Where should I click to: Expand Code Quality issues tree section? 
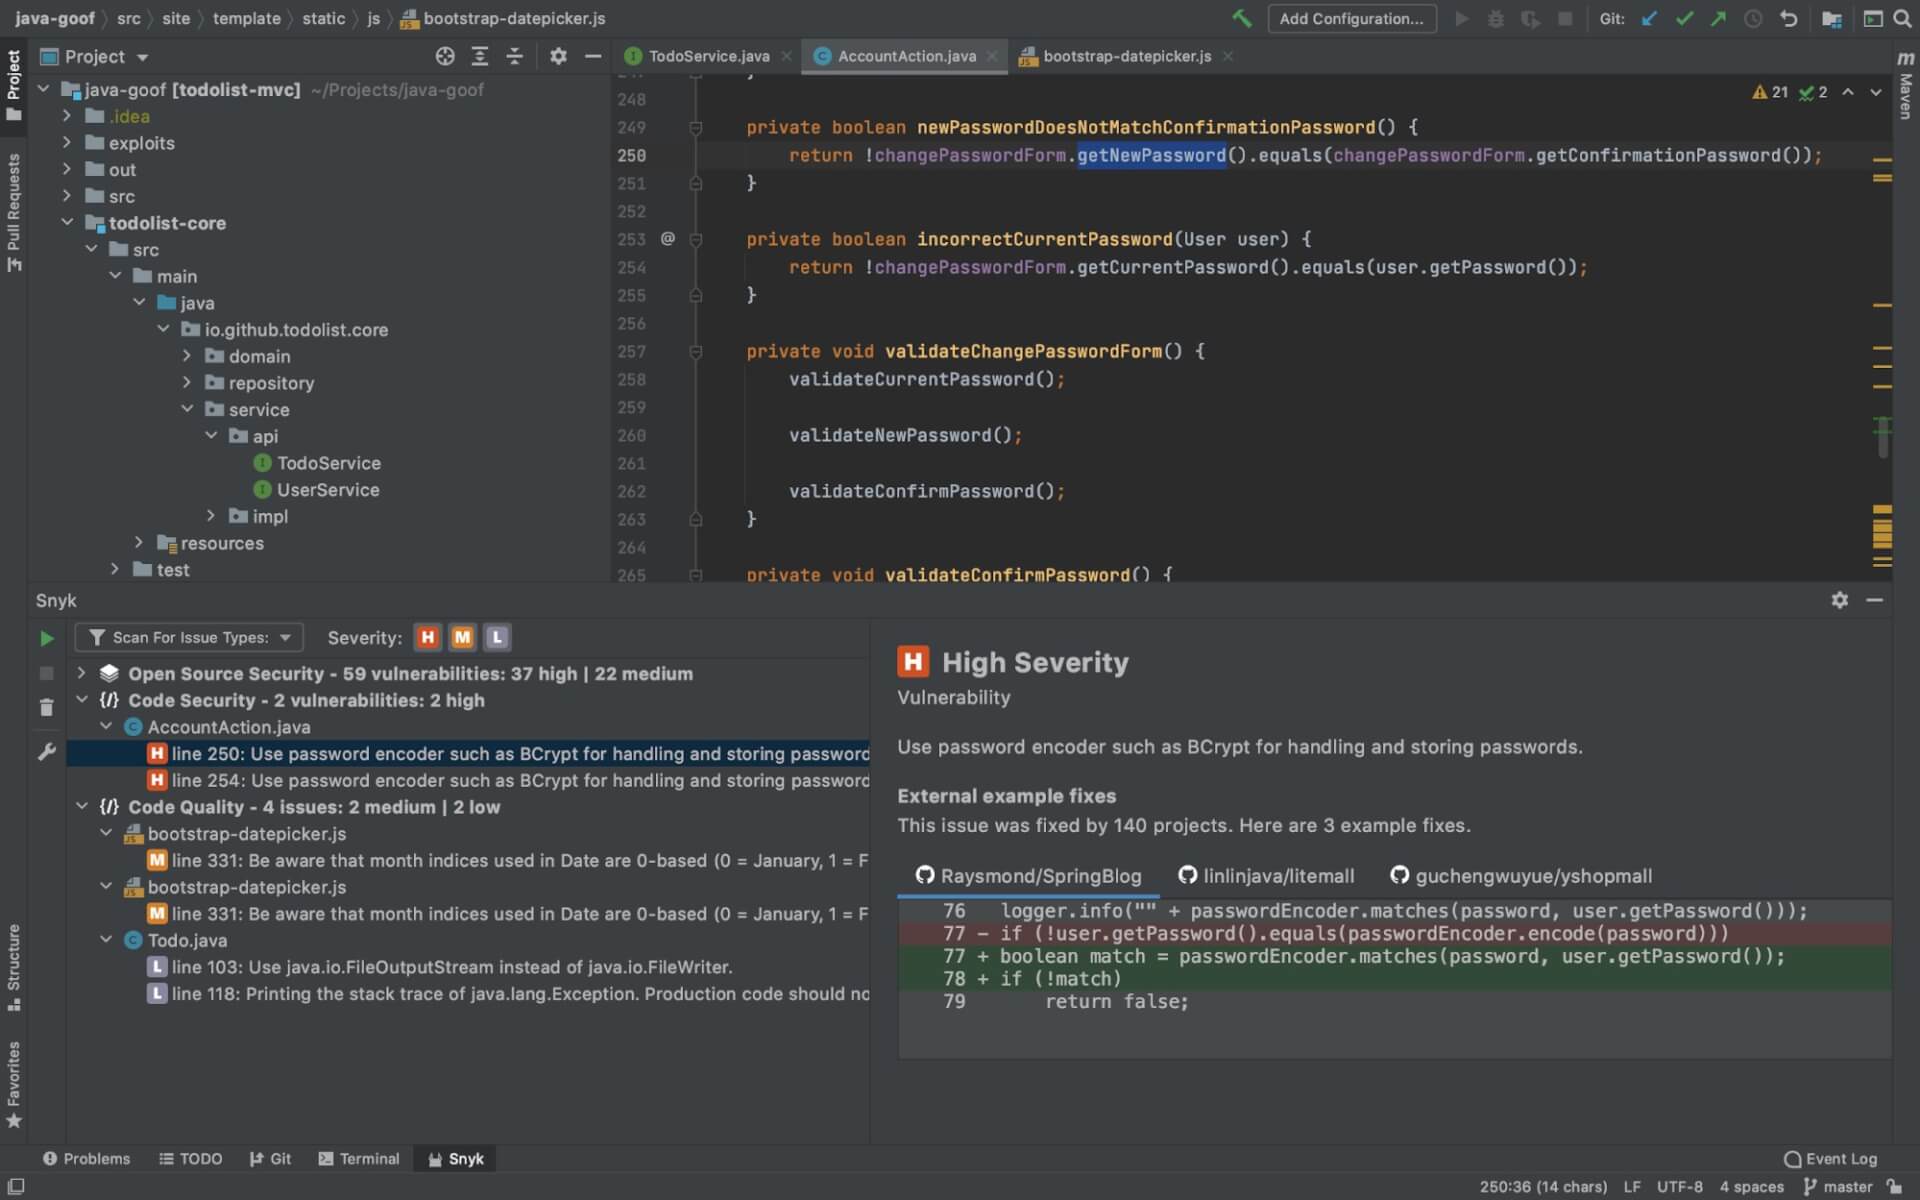[80, 806]
